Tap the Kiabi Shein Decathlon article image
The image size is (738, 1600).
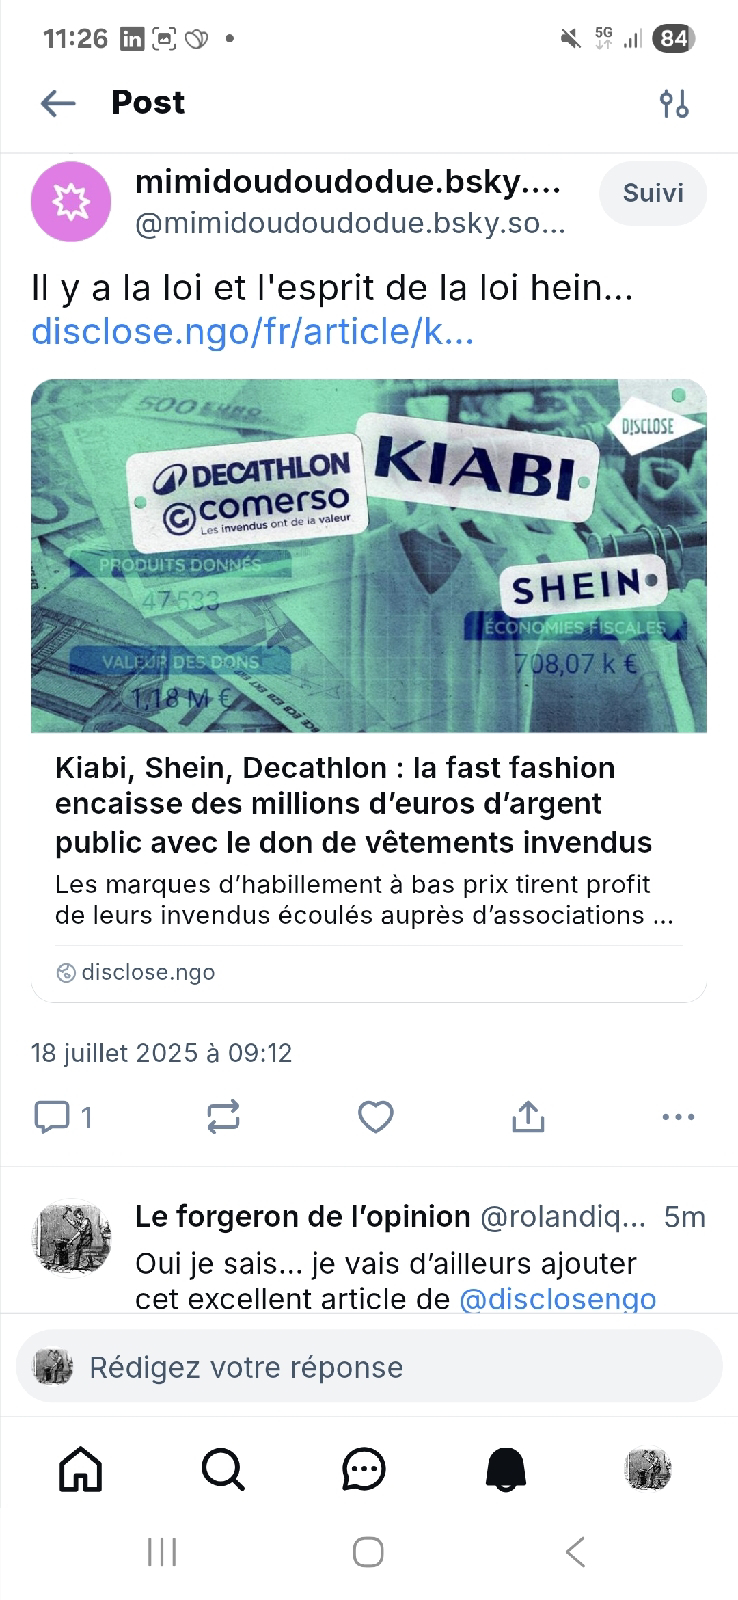click(369, 556)
